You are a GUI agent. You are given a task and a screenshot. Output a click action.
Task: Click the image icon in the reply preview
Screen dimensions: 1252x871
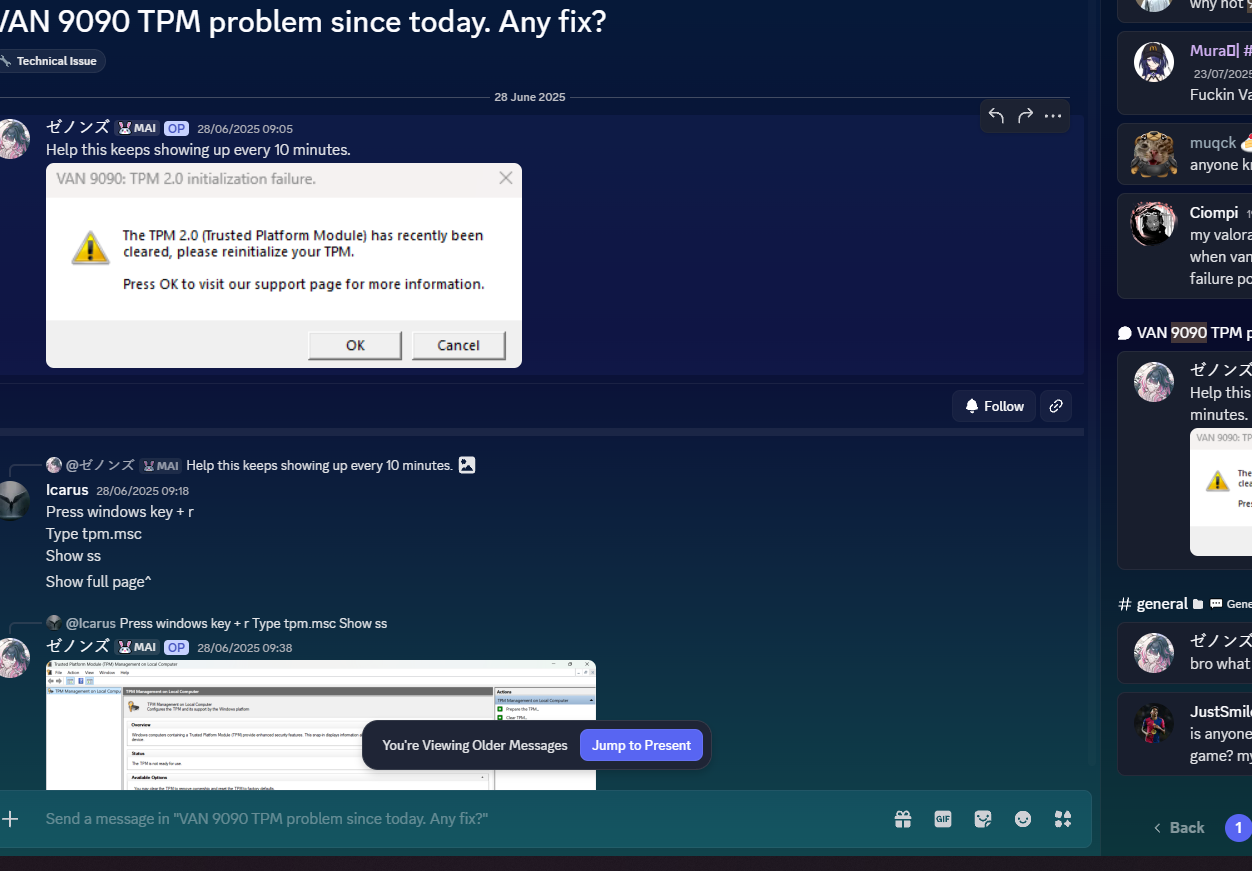(x=467, y=465)
